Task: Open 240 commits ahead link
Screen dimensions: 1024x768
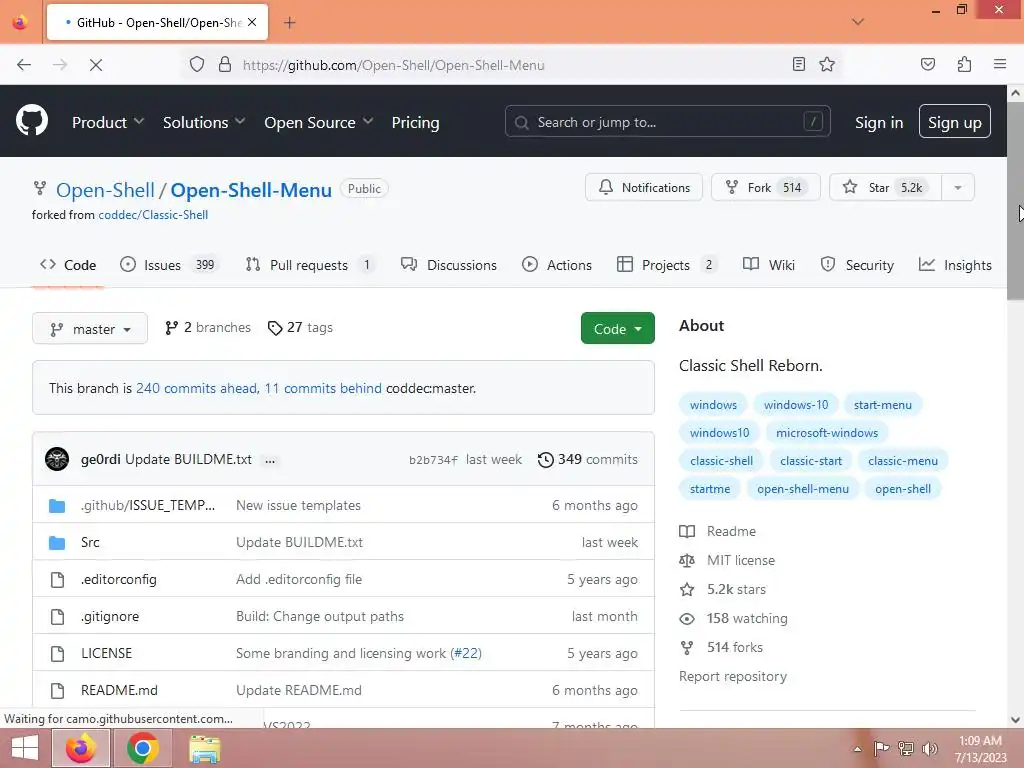Action: click(x=197, y=388)
